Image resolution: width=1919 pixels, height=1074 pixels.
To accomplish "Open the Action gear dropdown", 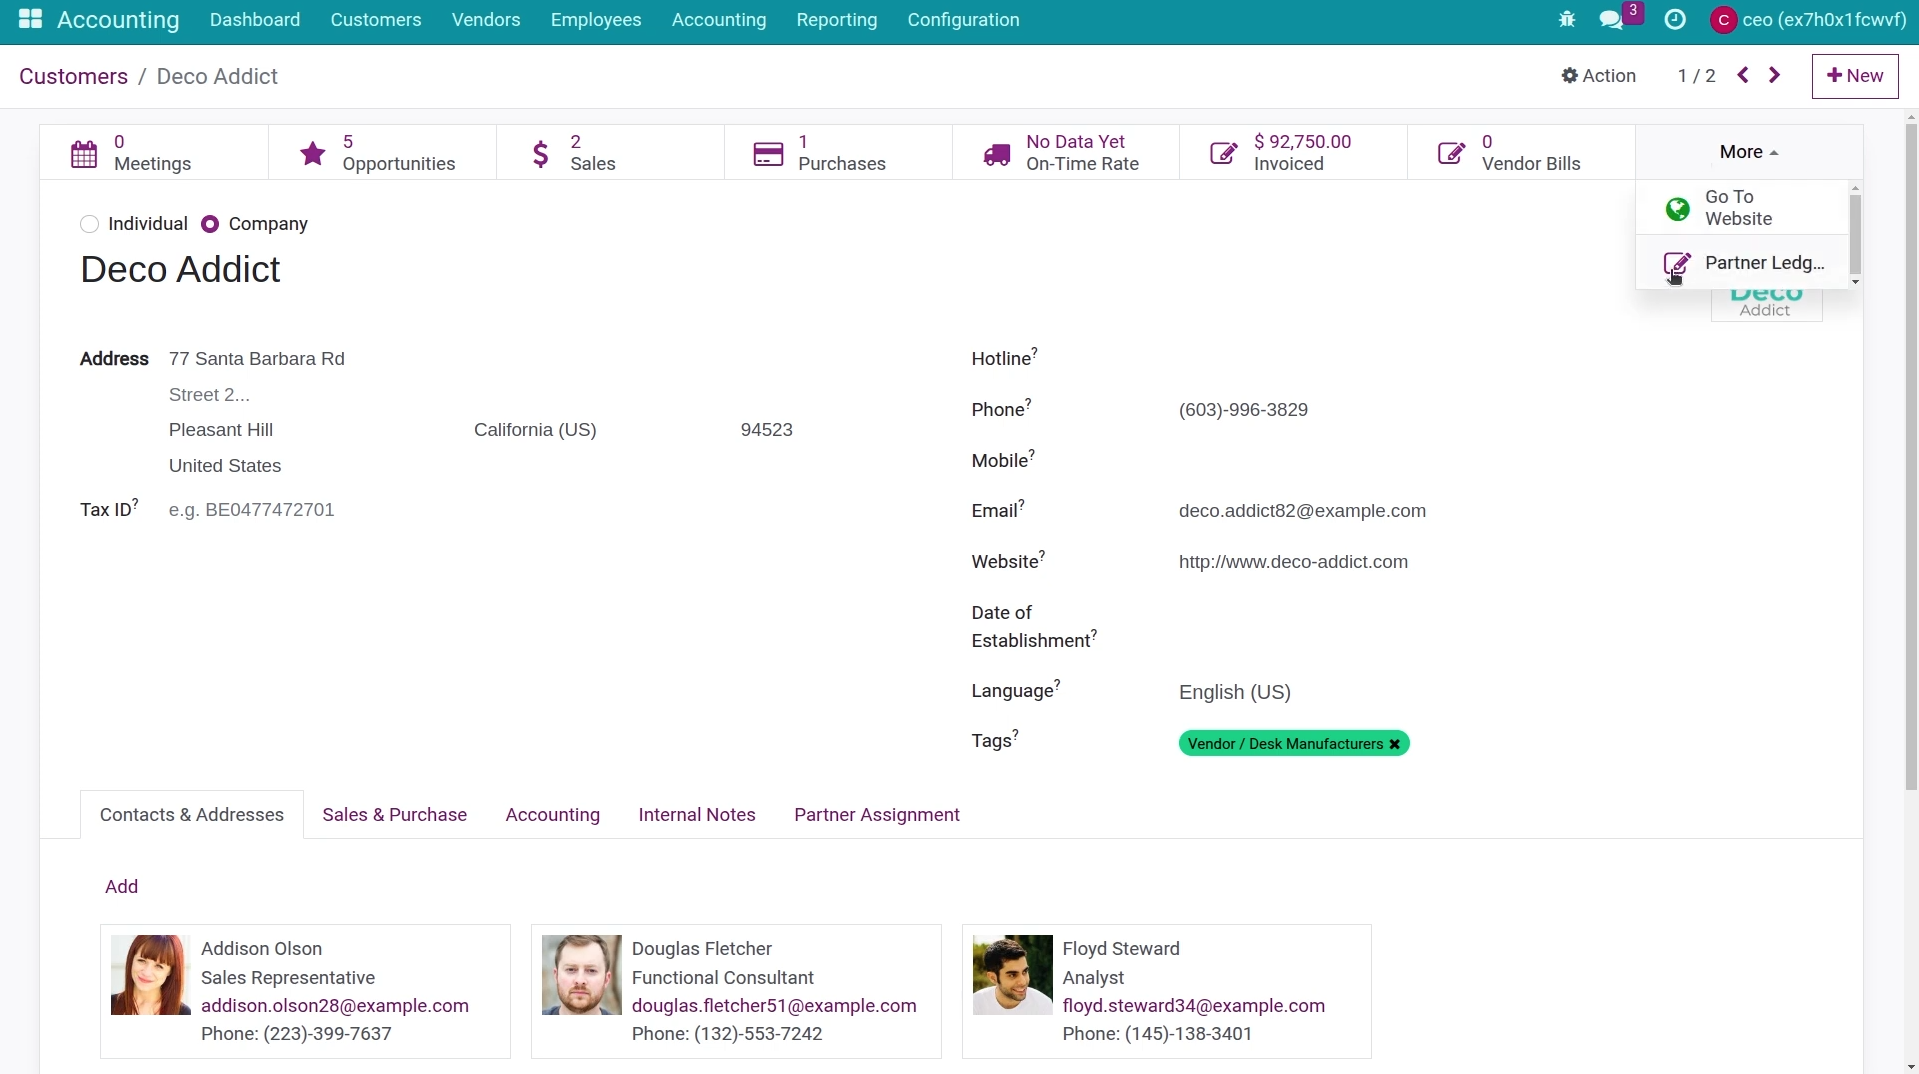I will (x=1597, y=75).
